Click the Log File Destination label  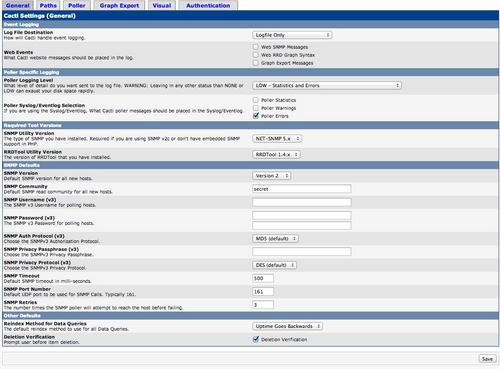click(28, 32)
